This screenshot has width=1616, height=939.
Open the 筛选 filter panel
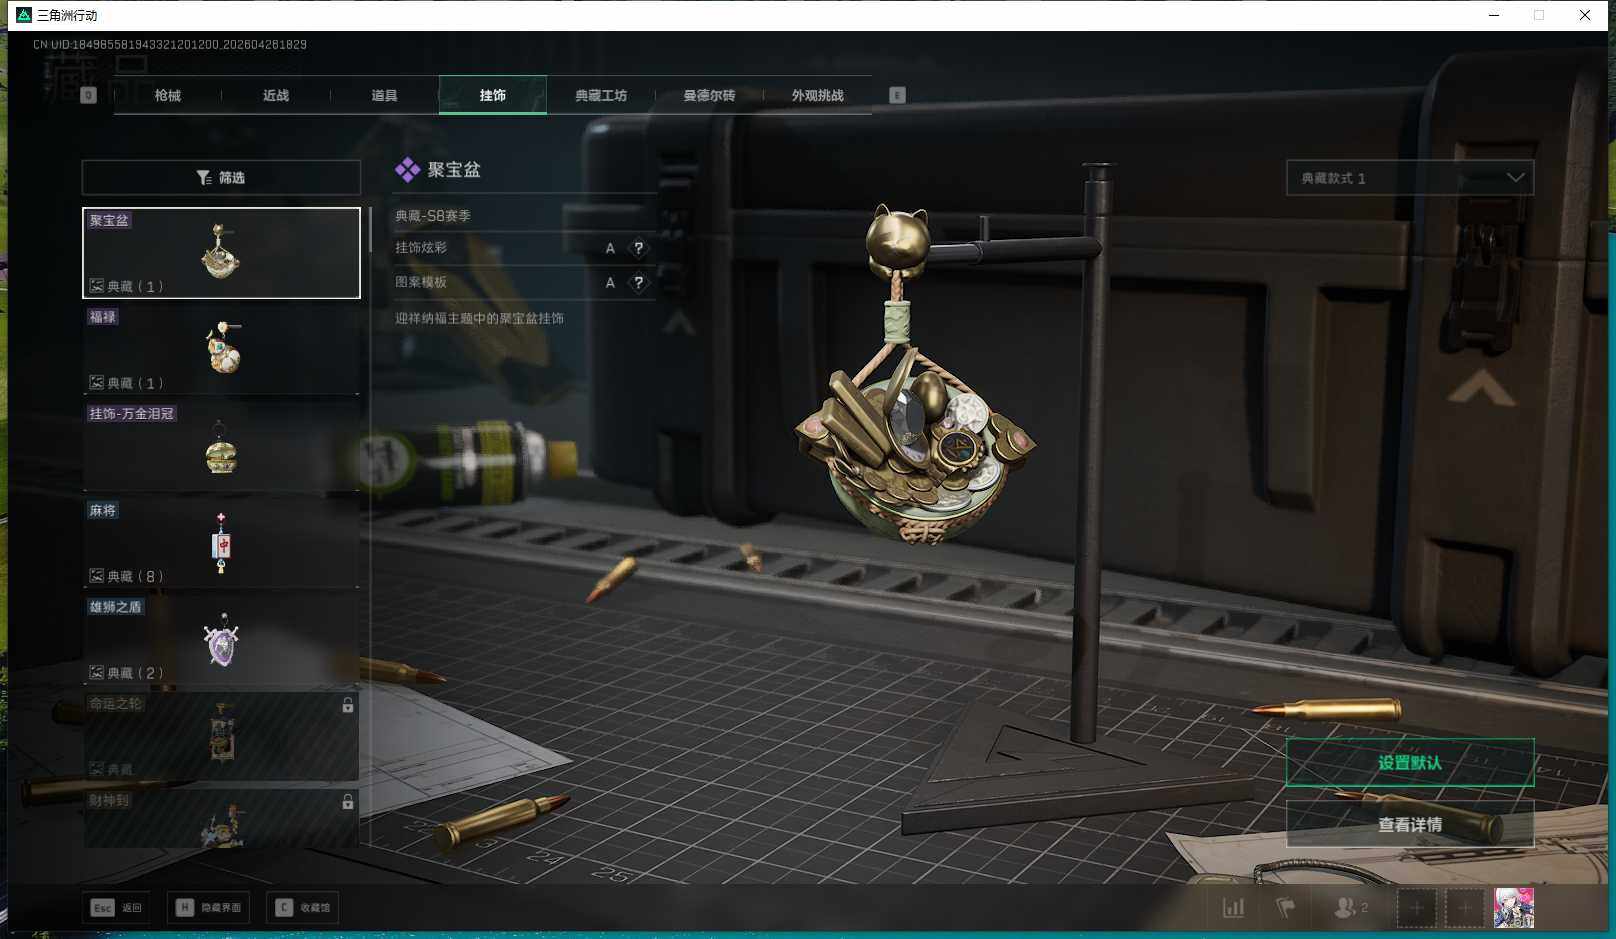point(221,178)
